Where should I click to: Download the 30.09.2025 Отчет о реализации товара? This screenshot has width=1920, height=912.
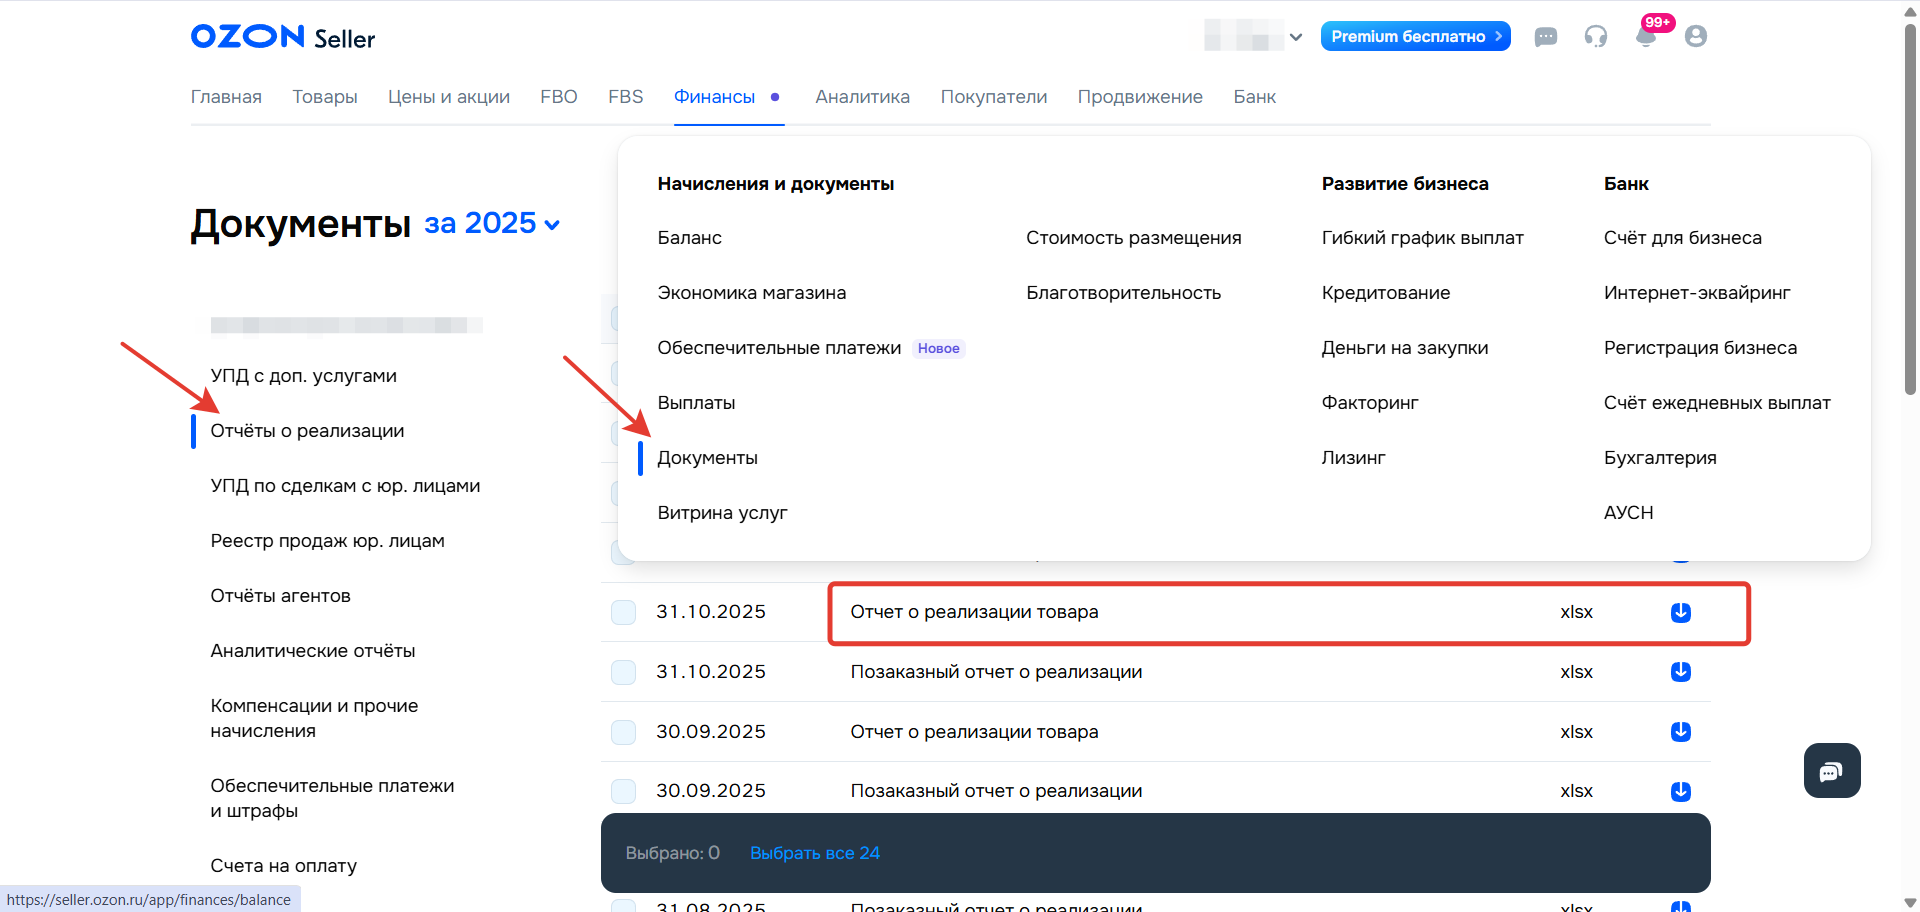coord(1681,732)
